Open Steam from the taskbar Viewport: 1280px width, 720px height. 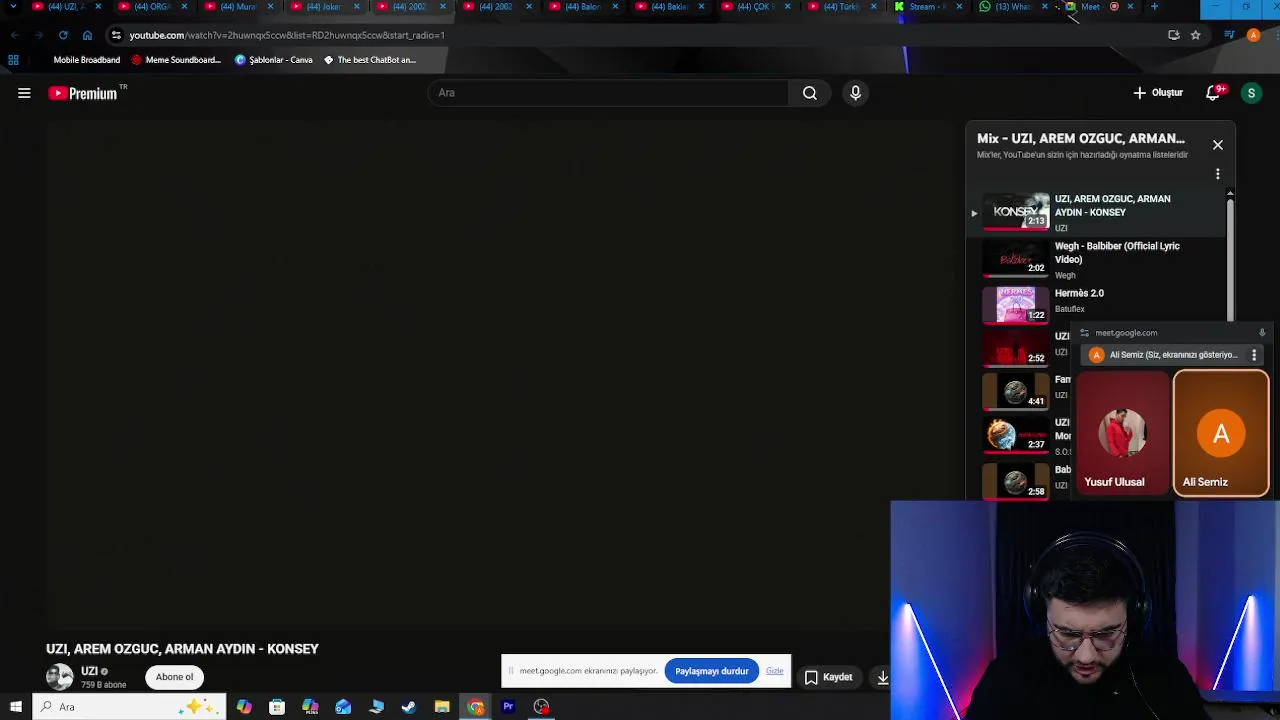pos(409,707)
